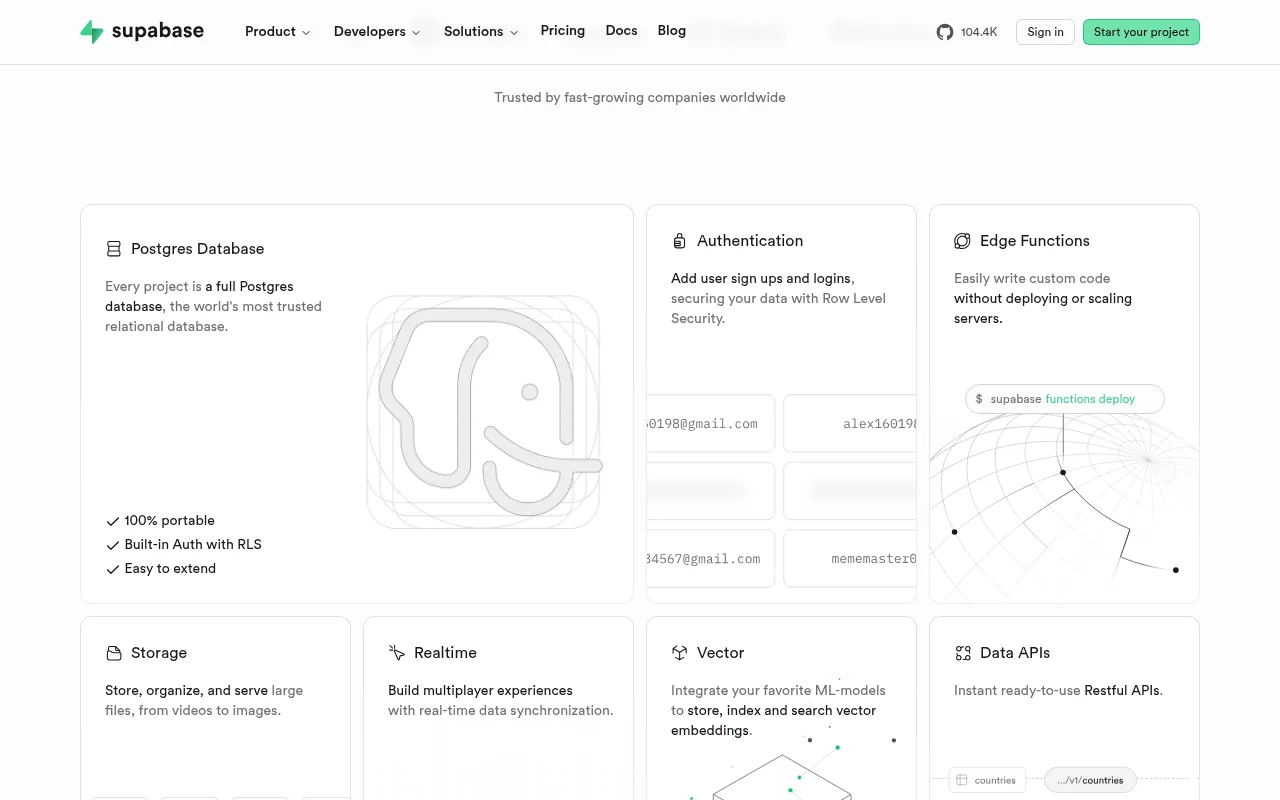Click the Authentication lock icon
Screen dimensions: 1280x800
tap(679, 241)
